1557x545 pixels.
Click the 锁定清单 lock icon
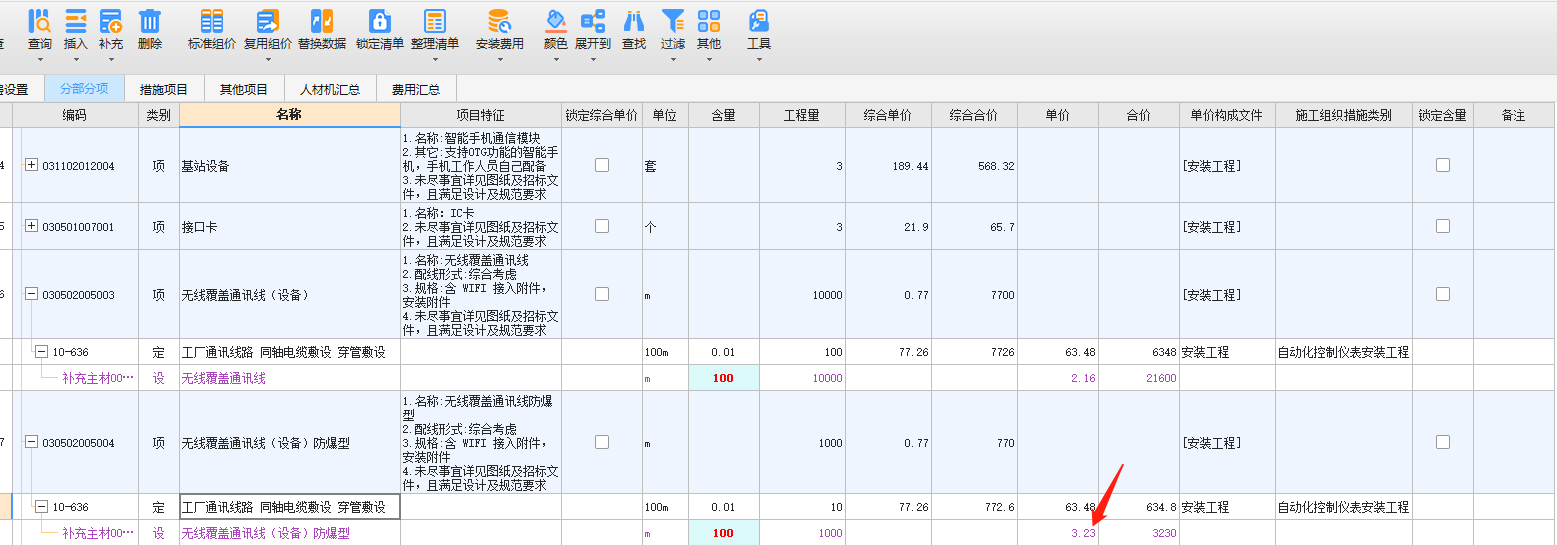pyautogui.click(x=379, y=20)
